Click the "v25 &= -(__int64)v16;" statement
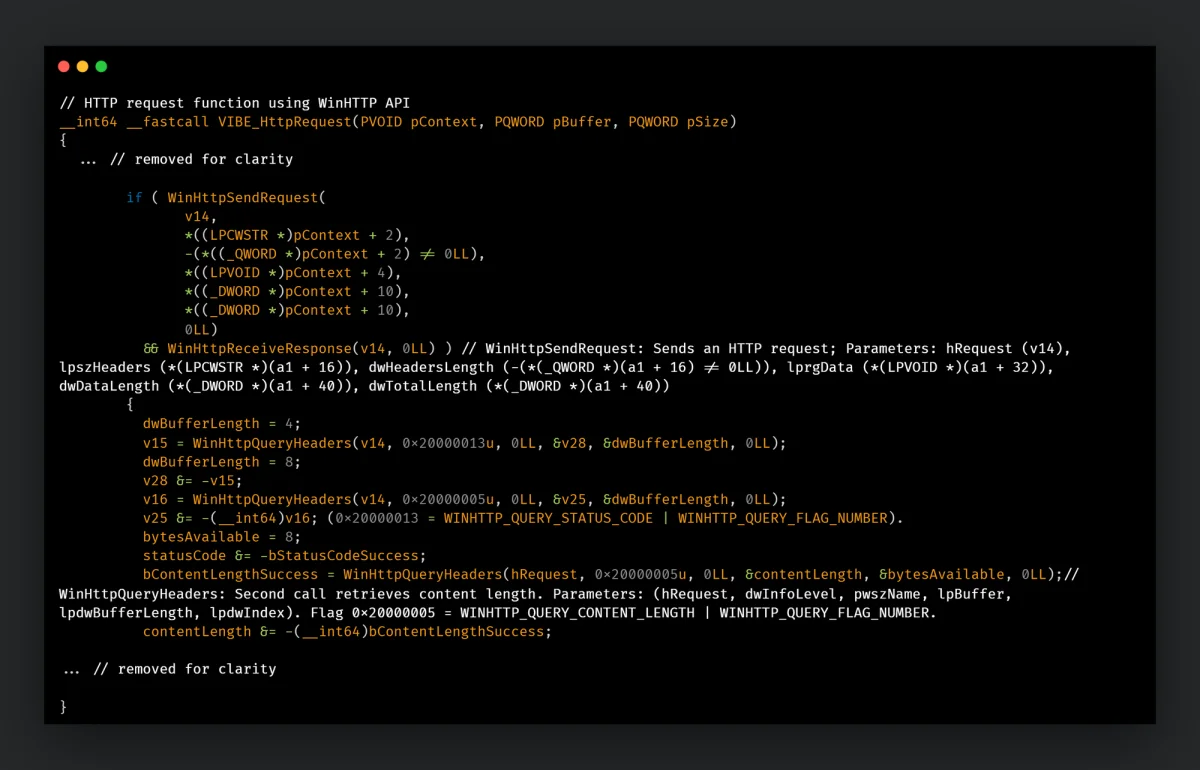The width and height of the screenshot is (1200, 770). 231,518
